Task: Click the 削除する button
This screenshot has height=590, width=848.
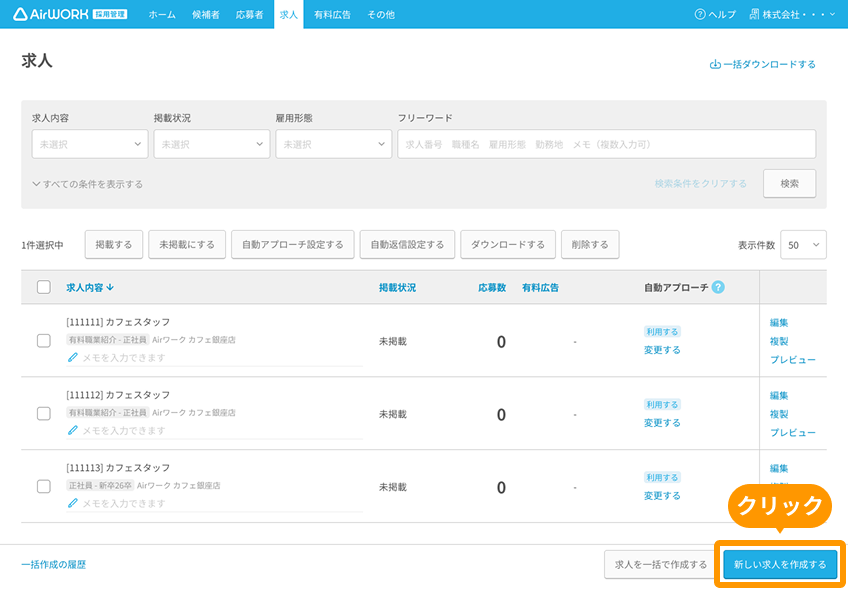Action: 590,244
